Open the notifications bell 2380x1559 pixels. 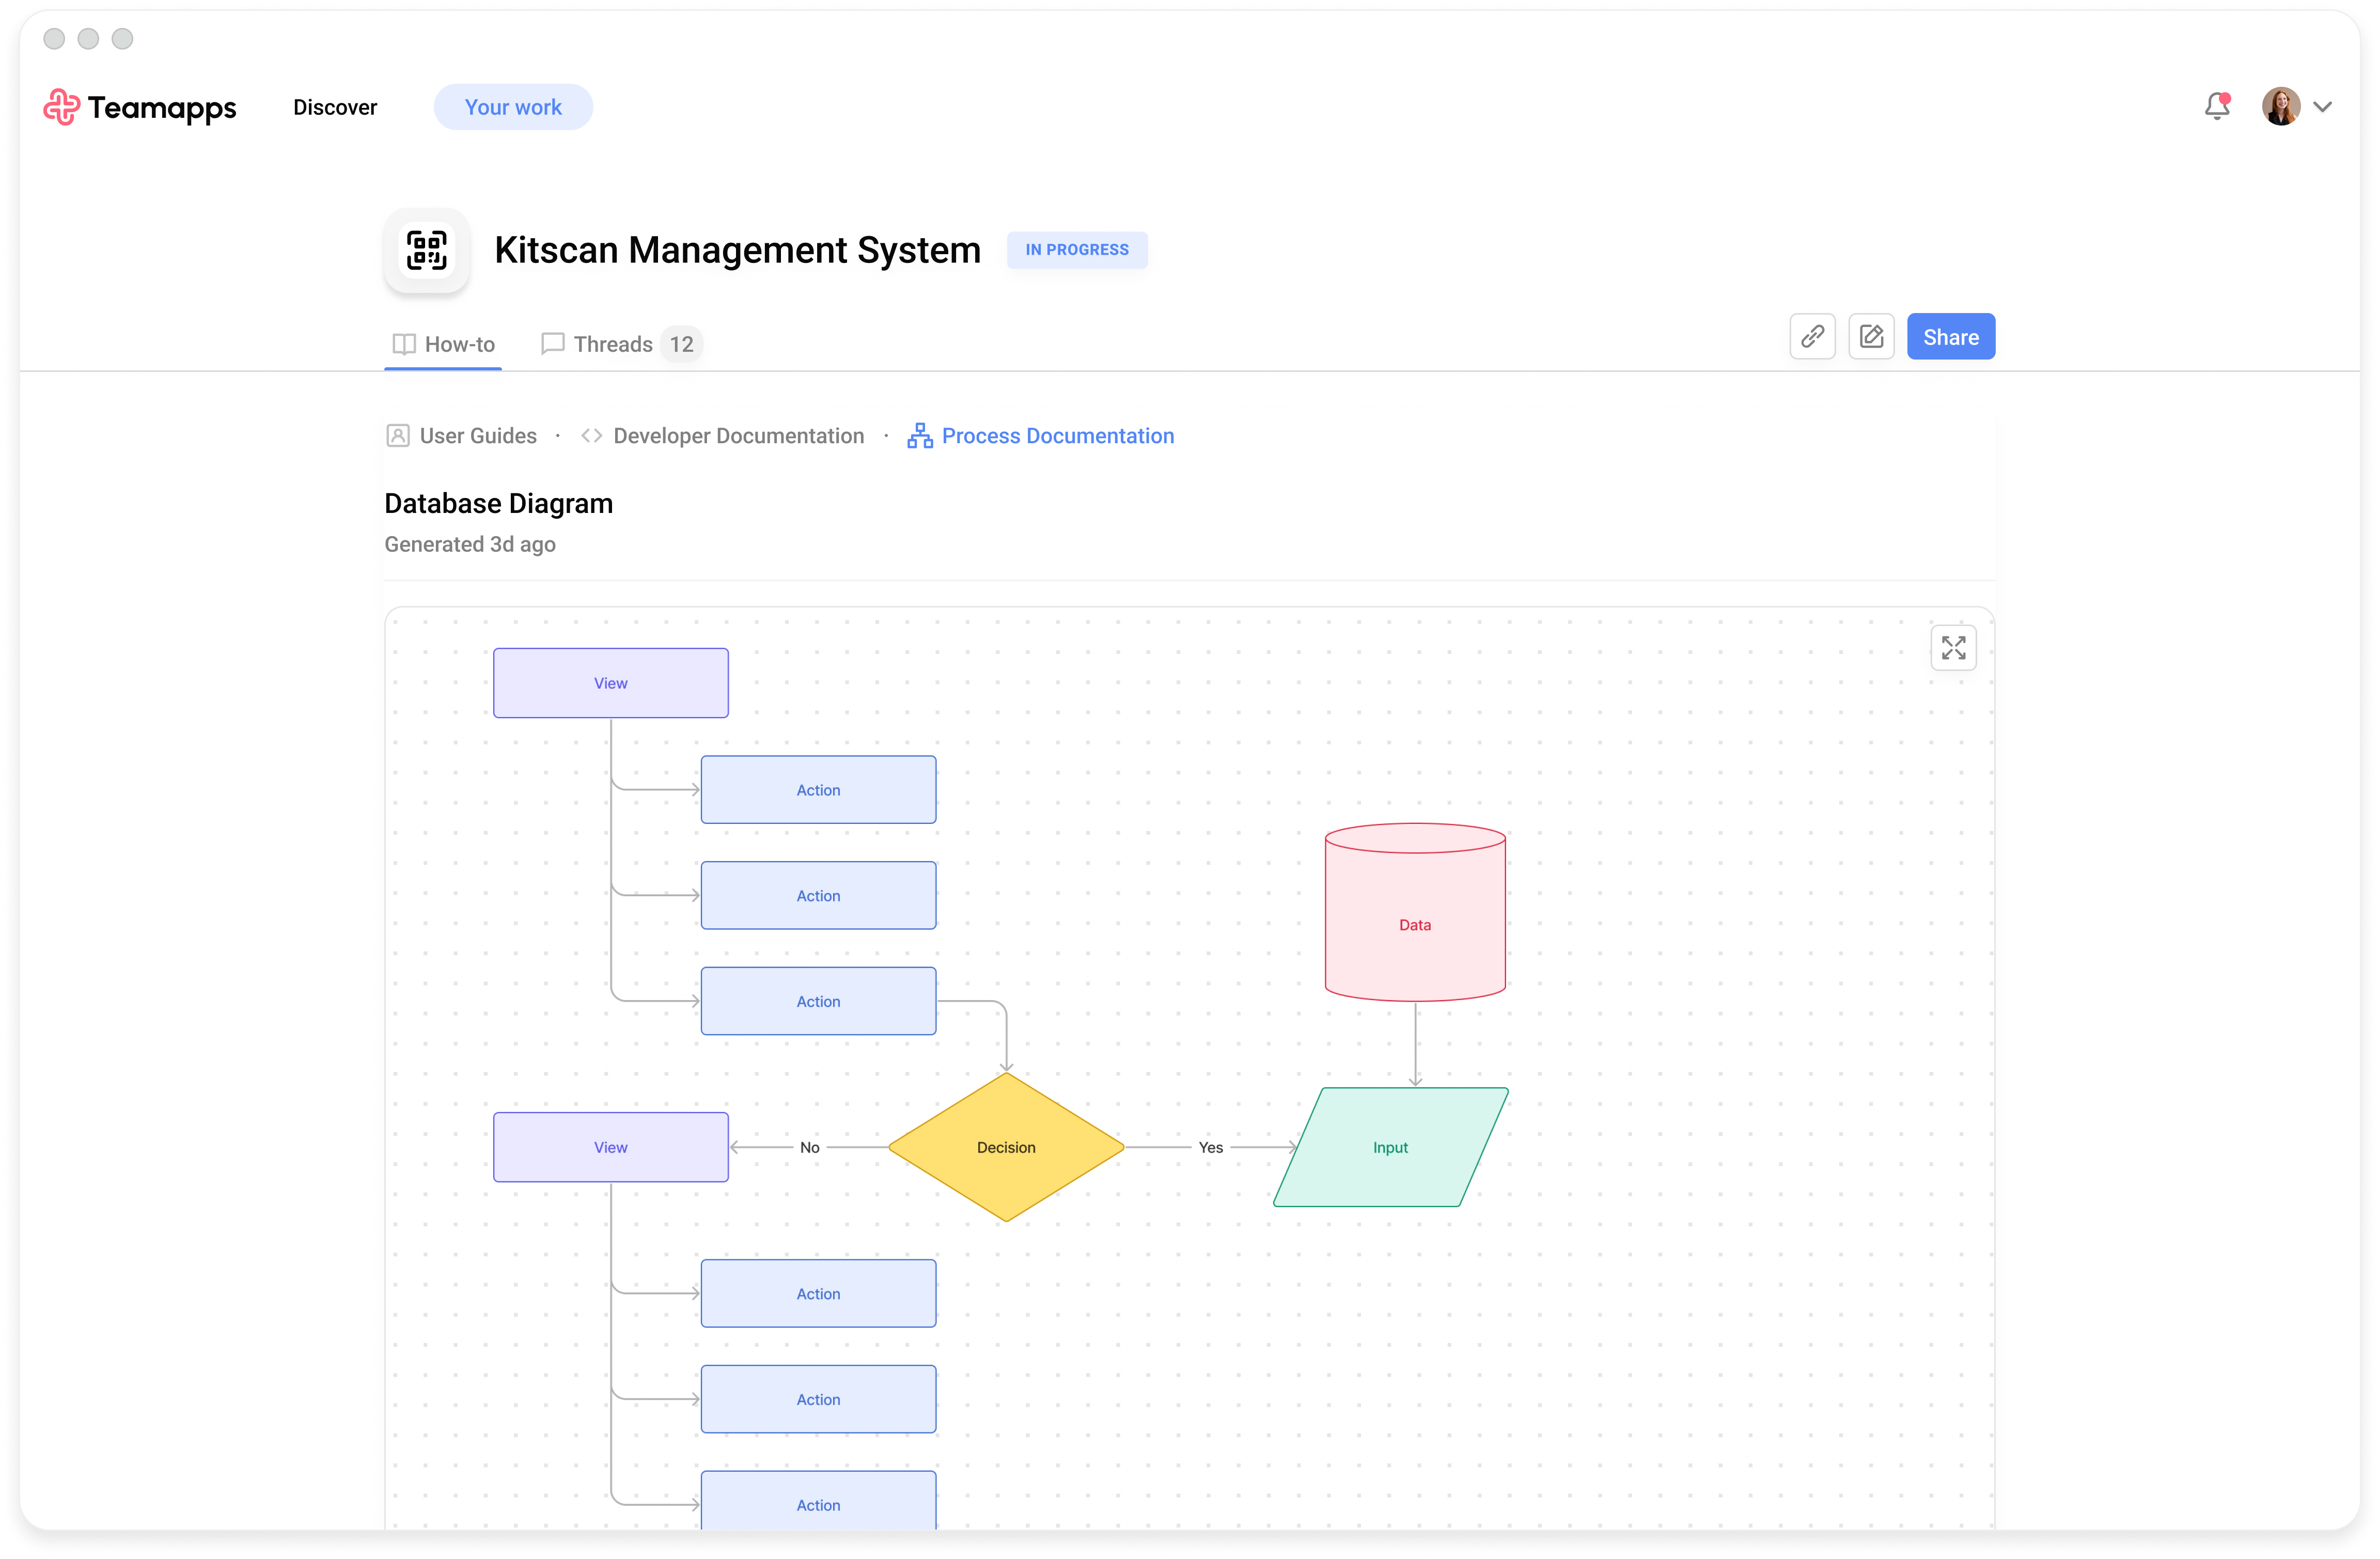(x=2217, y=106)
